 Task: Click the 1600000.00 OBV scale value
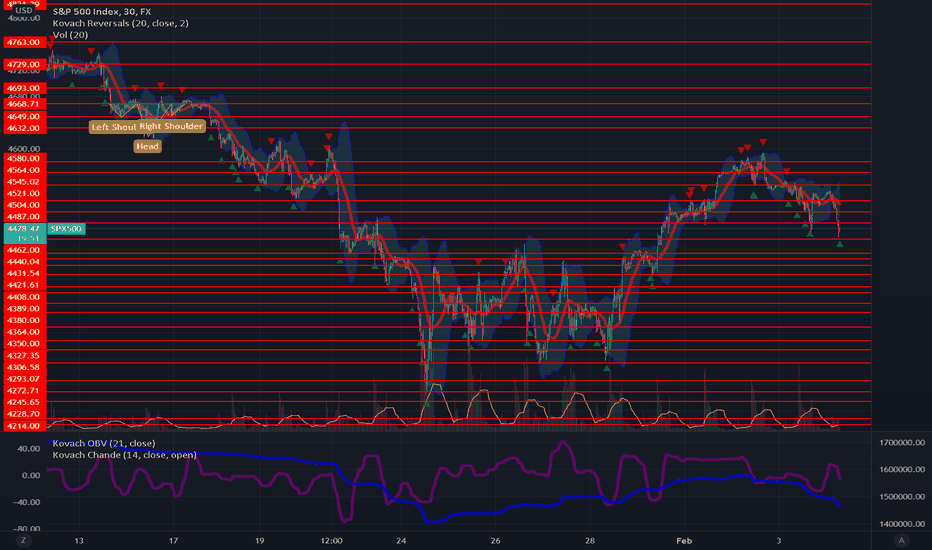901,469
